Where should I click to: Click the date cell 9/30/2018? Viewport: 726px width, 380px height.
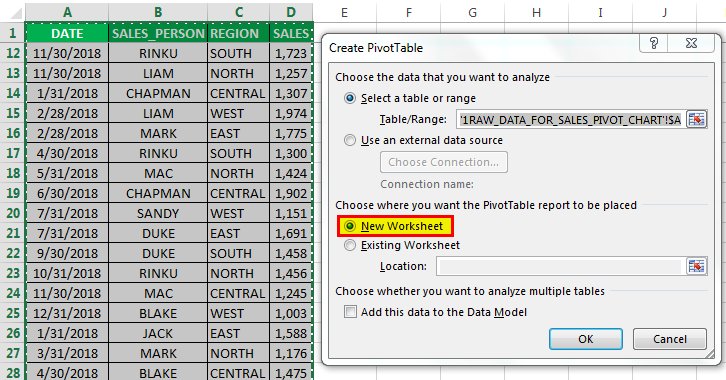[x=67, y=253]
